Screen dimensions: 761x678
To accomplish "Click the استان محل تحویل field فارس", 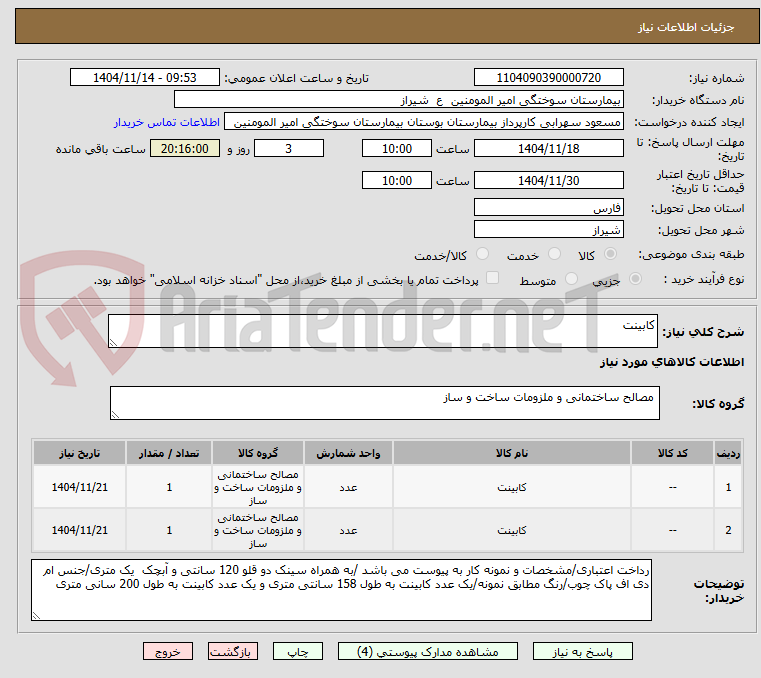I will [548, 208].
